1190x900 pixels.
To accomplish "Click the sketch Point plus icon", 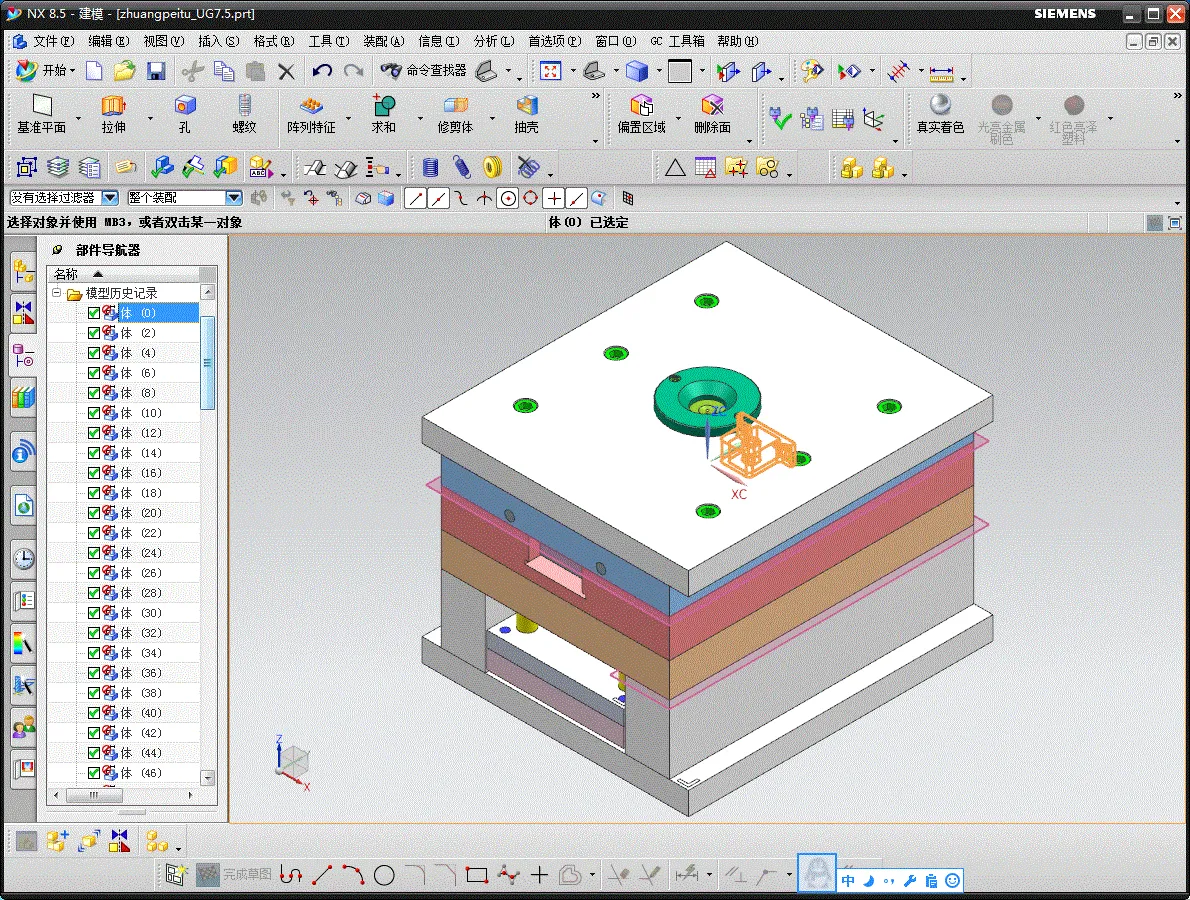I will click(539, 875).
